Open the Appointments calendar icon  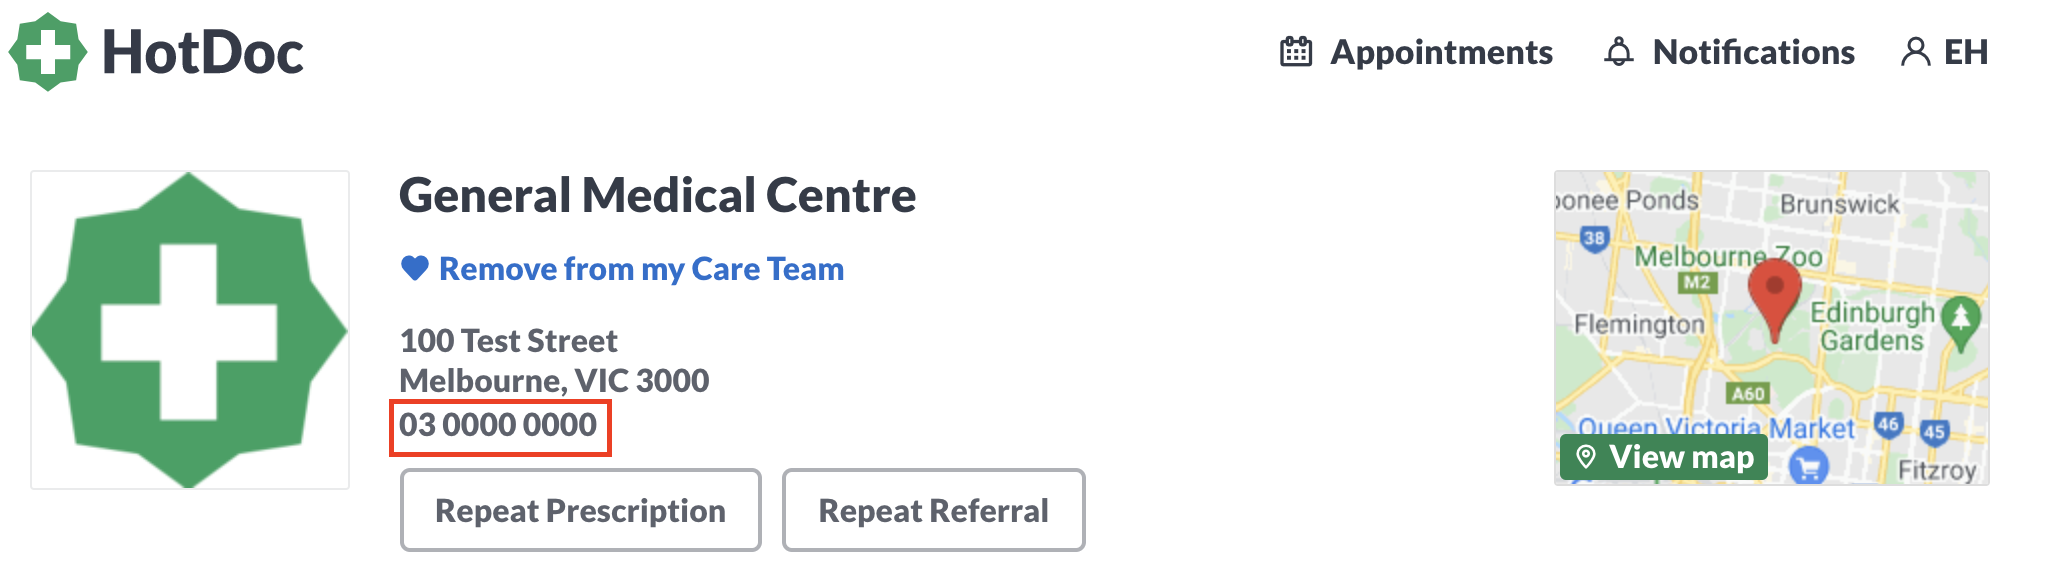click(x=1296, y=52)
